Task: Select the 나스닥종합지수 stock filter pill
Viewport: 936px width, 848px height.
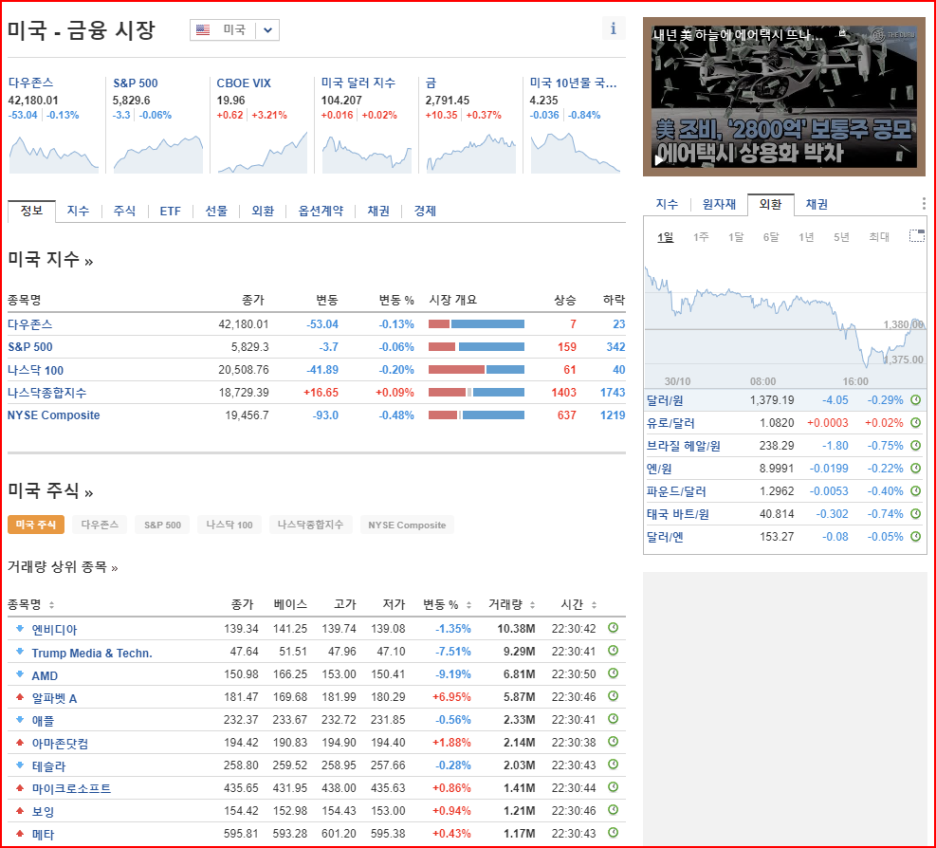Action: [310, 525]
